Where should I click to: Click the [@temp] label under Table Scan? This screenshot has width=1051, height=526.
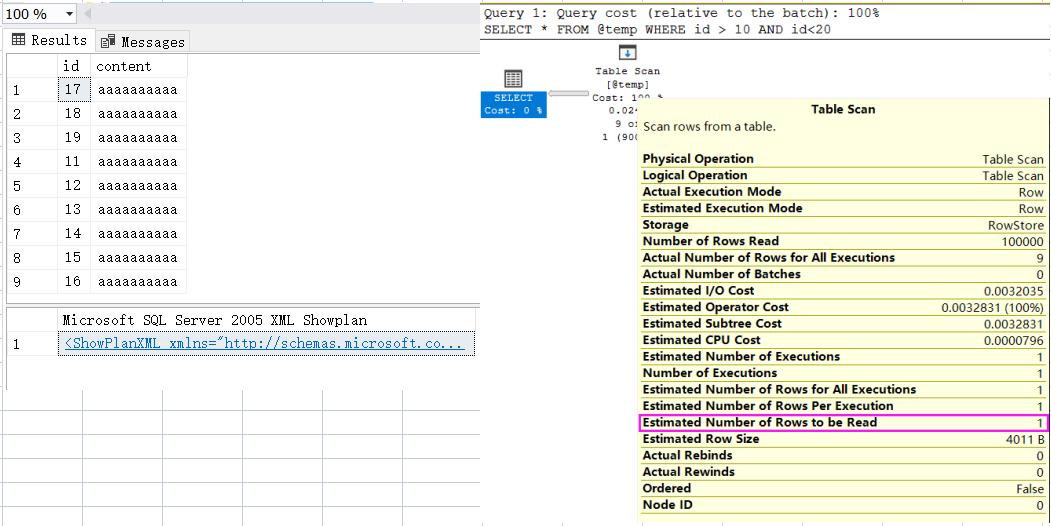pyautogui.click(x=627, y=85)
